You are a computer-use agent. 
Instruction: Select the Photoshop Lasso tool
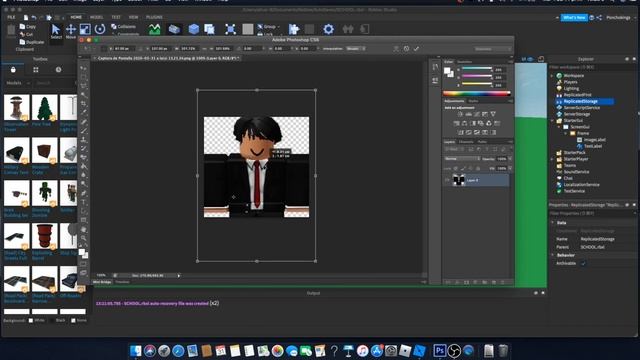[84, 86]
